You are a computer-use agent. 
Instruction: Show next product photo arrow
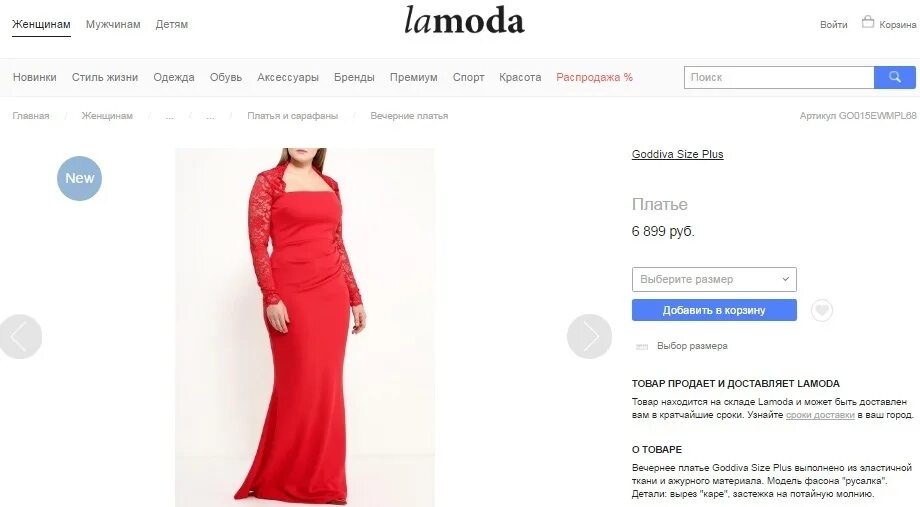pos(589,336)
